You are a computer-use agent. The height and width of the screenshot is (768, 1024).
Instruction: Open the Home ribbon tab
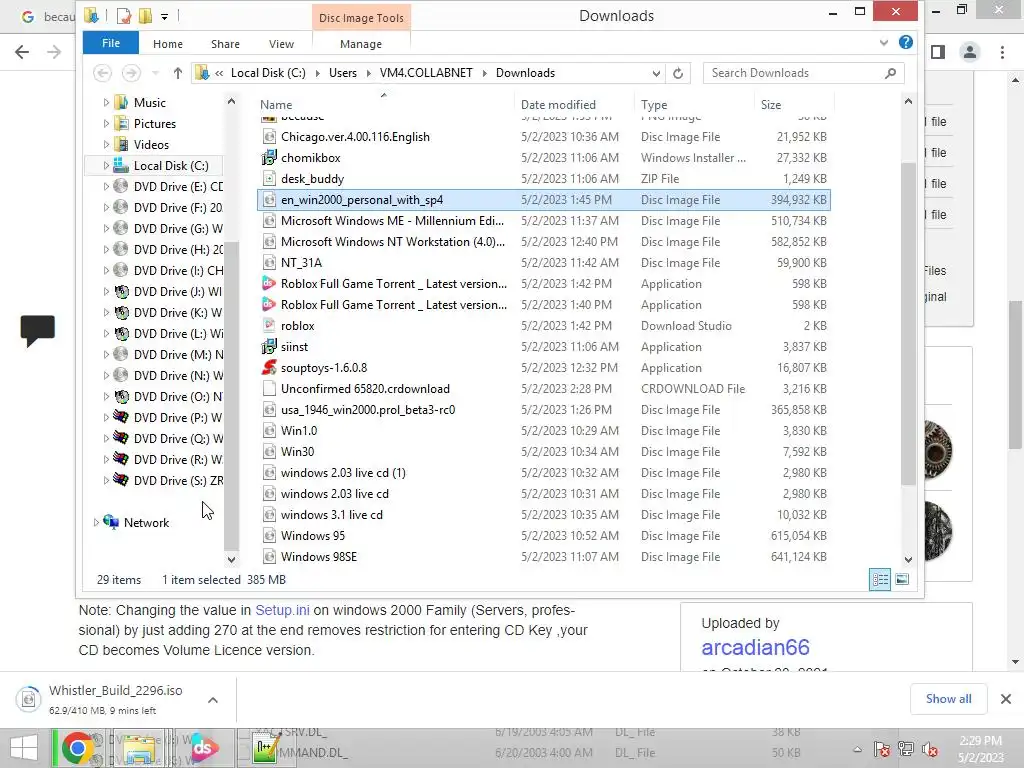[168, 44]
